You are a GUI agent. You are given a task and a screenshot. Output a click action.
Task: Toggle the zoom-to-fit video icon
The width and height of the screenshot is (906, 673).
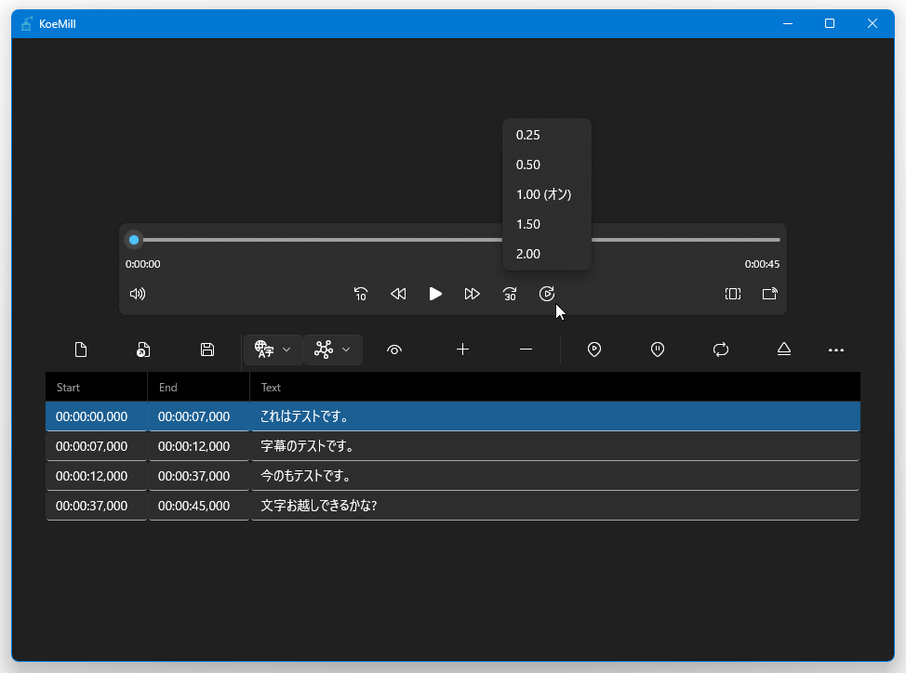(x=733, y=294)
